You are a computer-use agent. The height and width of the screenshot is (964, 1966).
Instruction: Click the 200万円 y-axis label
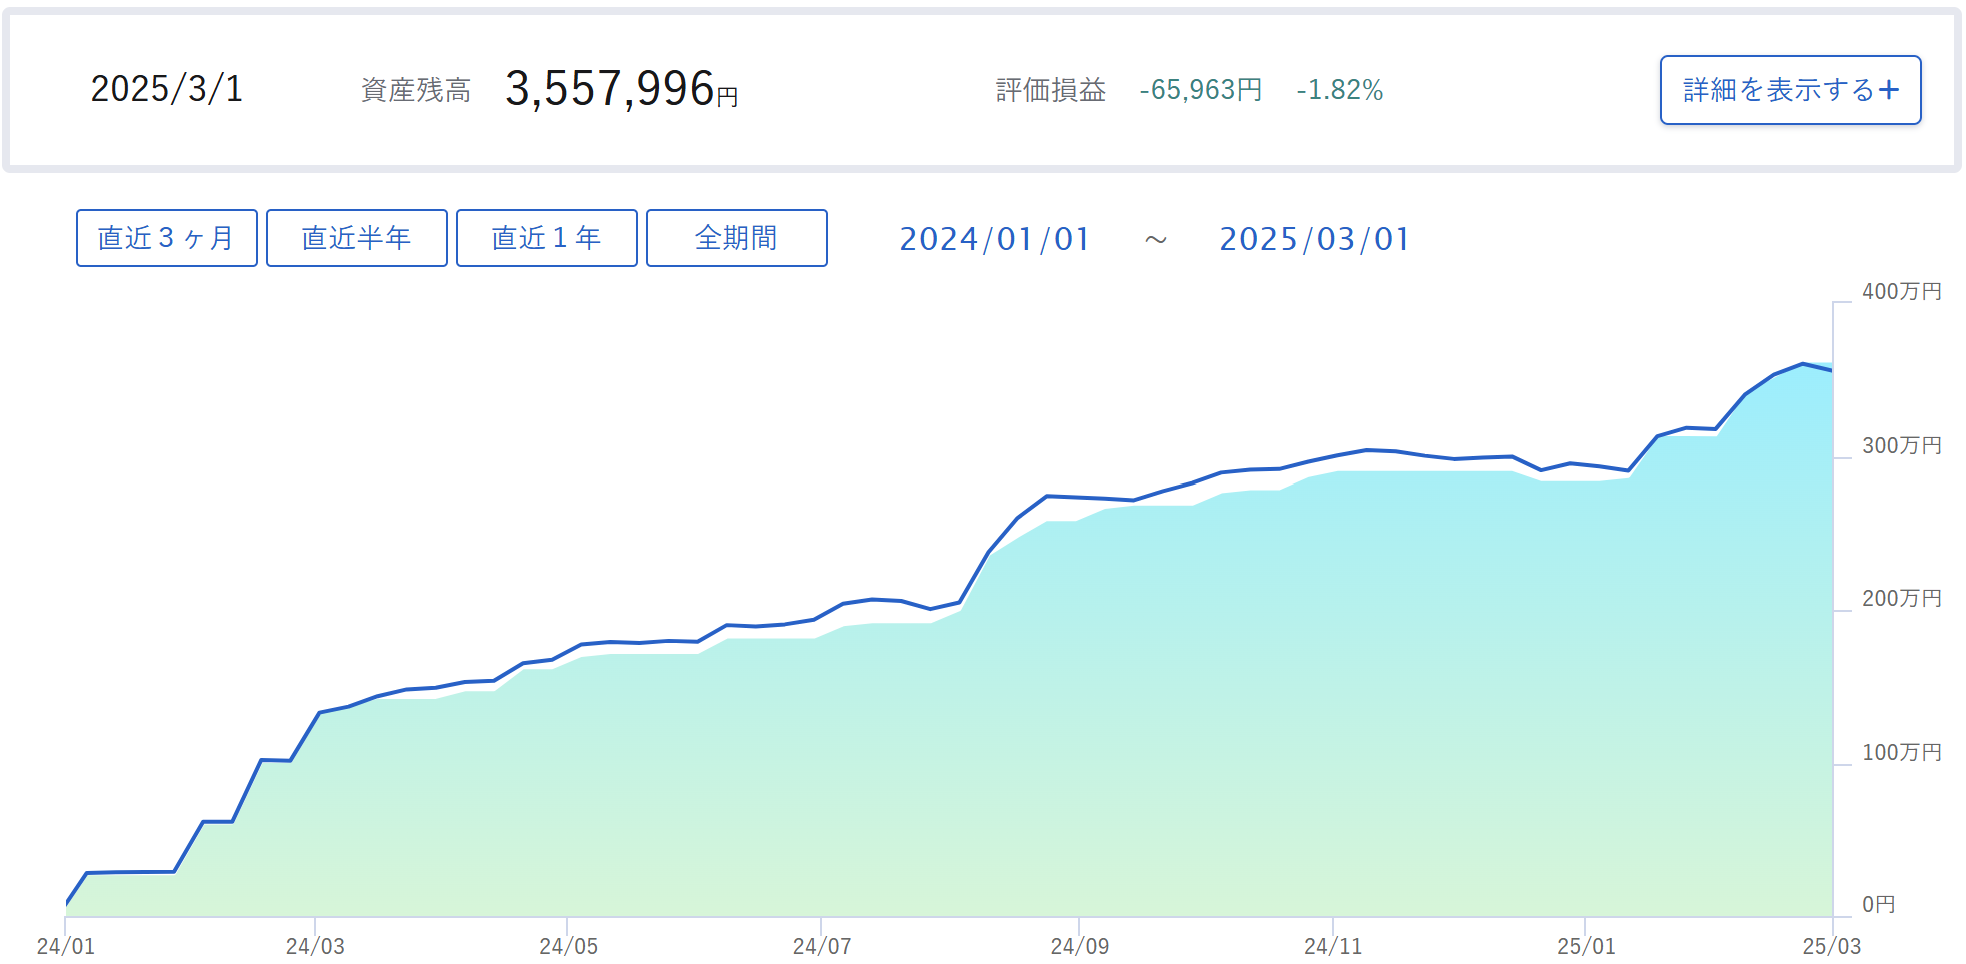1902,598
